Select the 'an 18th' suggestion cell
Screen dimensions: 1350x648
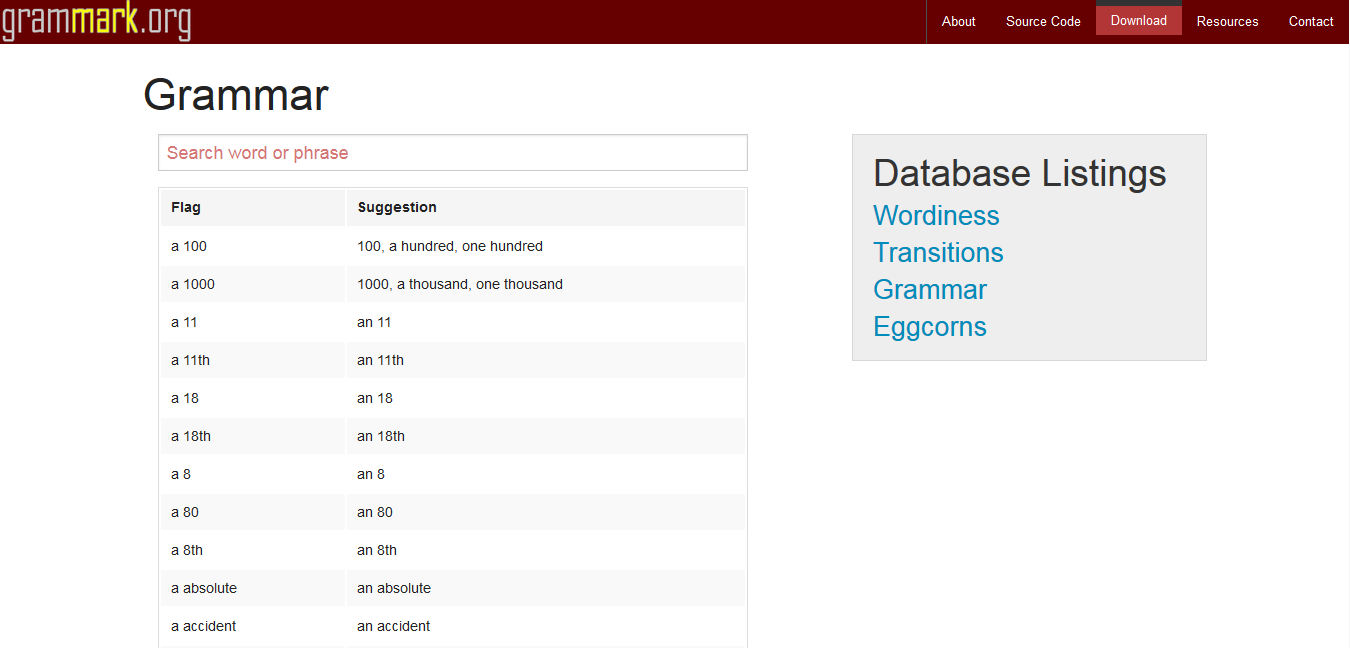coord(546,436)
